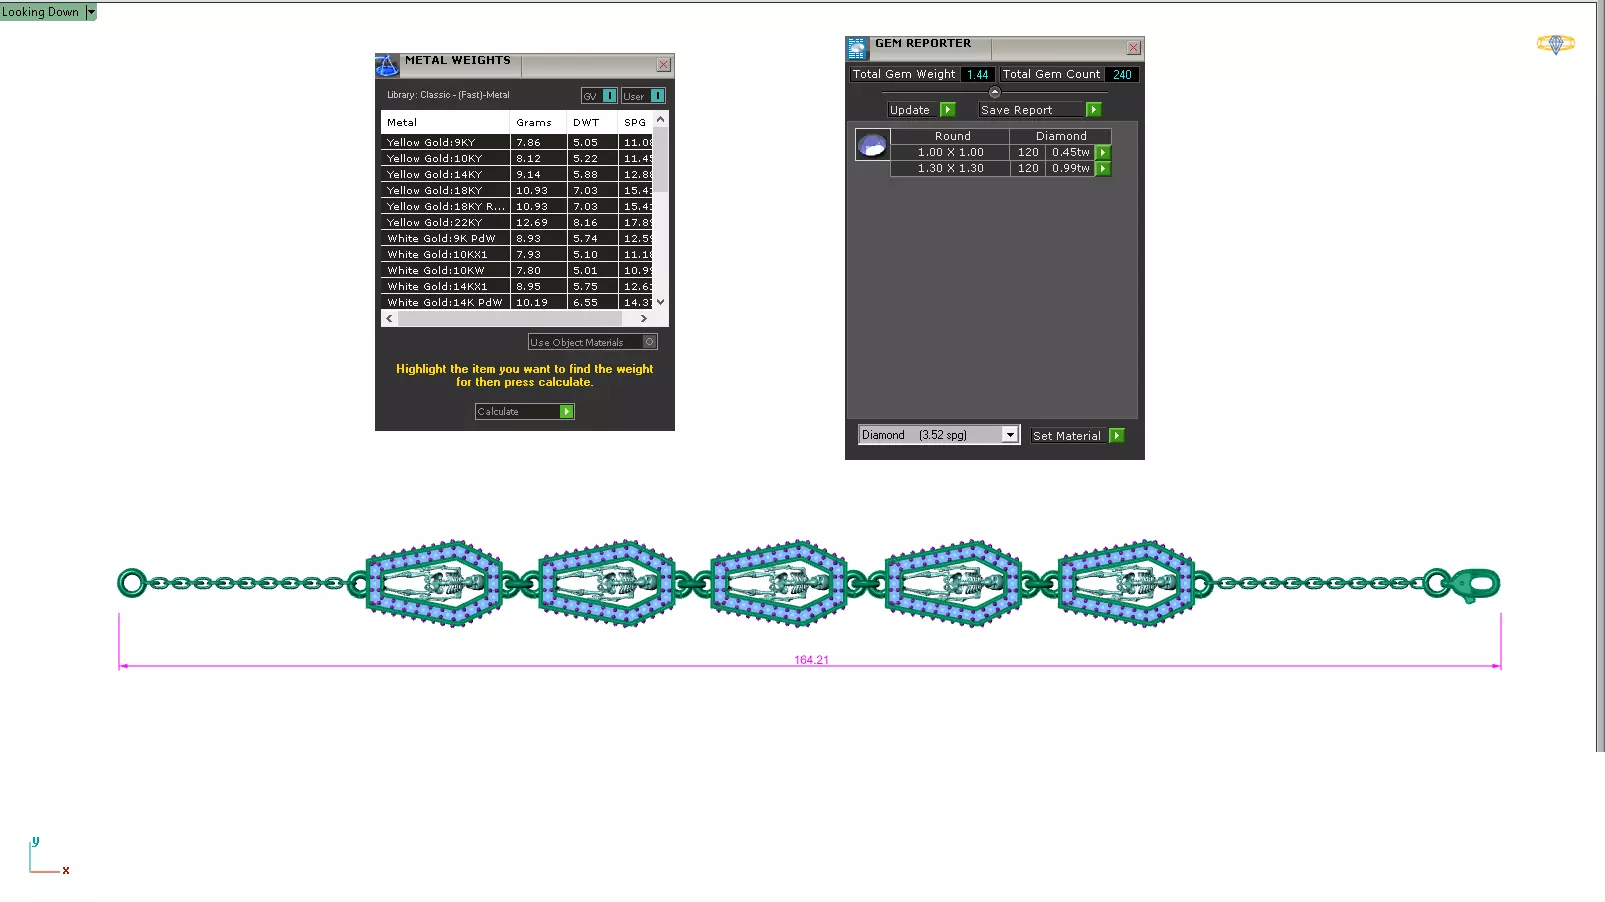Click the 7.86 grams cell for 9KY
The width and height of the screenshot is (1605, 902).
click(538, 143)
